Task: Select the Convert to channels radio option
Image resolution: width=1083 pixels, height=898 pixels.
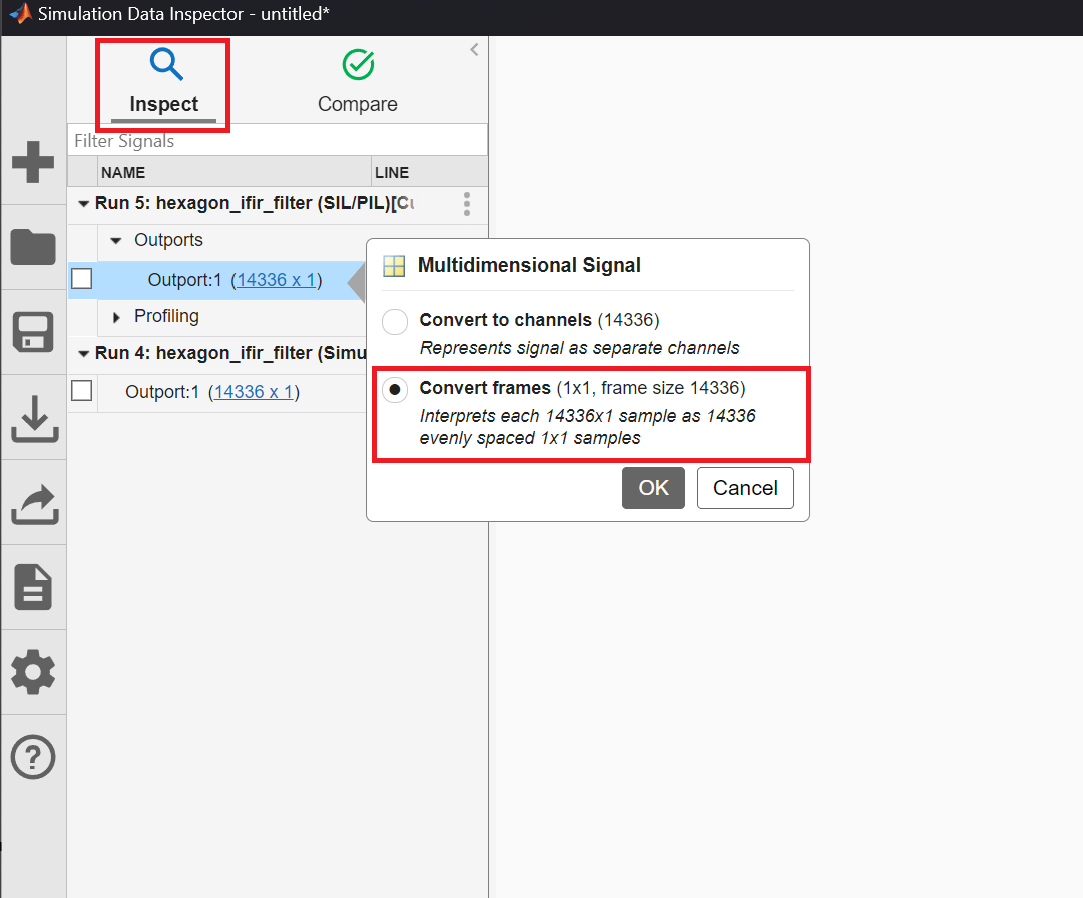Action: pos(395,322)
